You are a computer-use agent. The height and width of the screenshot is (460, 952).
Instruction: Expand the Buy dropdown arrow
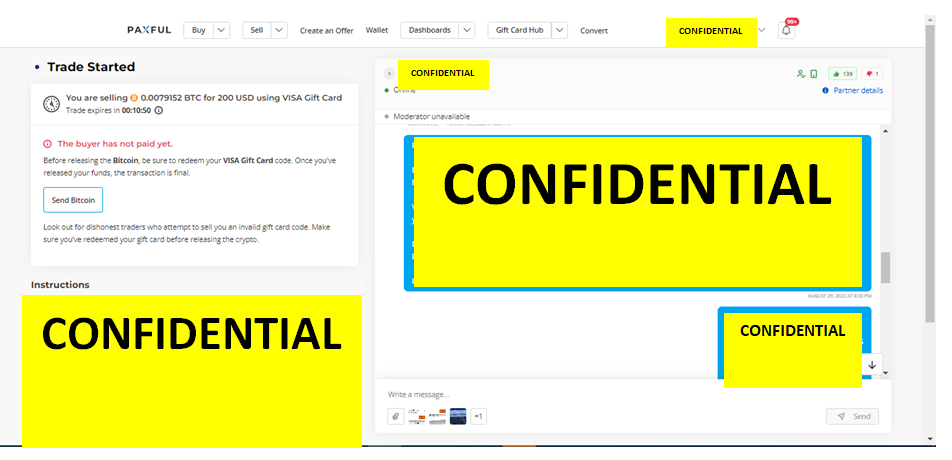pos(222,30)
